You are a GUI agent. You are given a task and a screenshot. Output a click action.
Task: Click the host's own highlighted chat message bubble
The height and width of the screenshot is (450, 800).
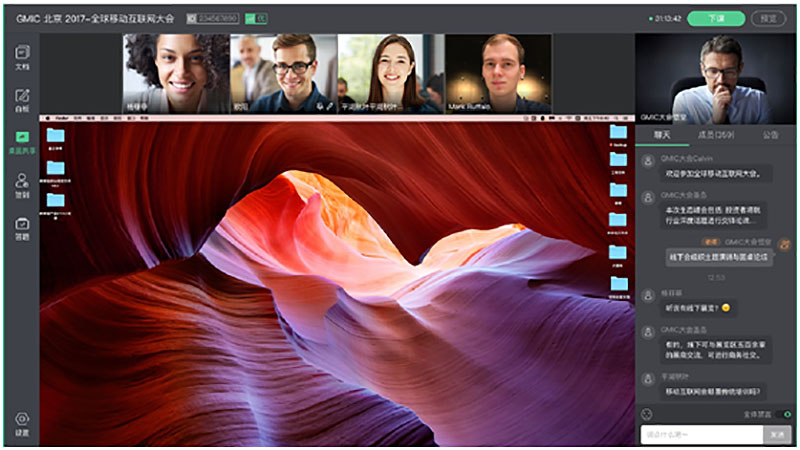point(719,257)
